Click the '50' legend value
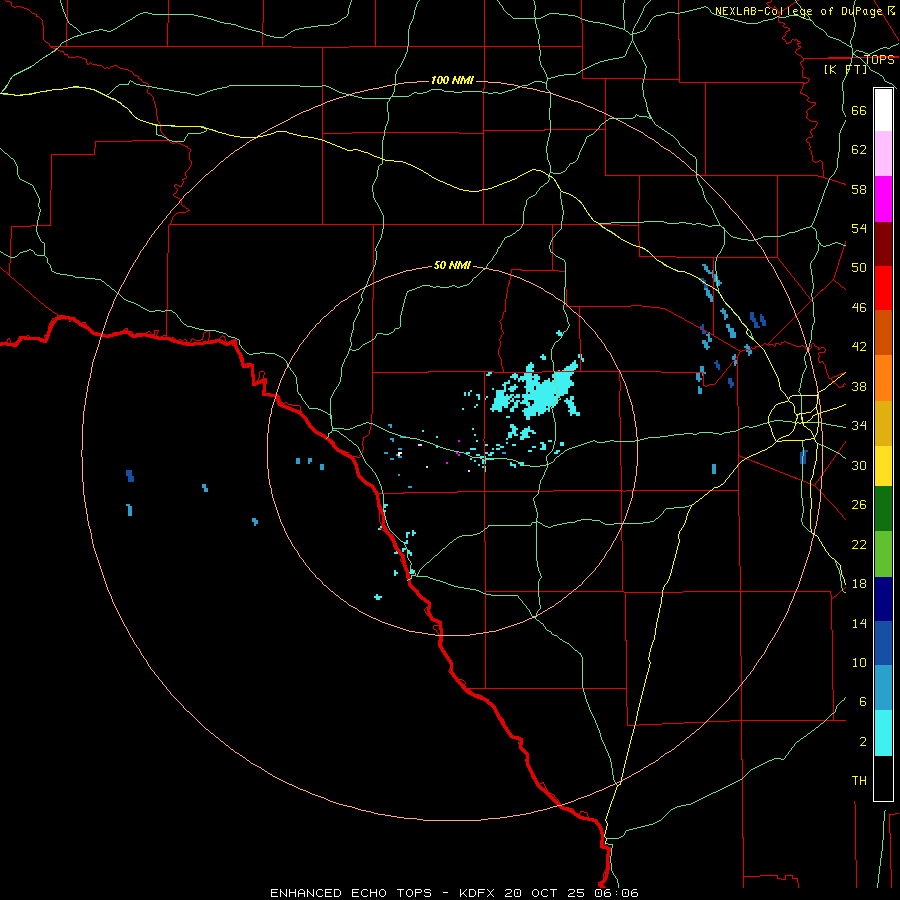This screenshot has width=900, height=900. [859, 268]
